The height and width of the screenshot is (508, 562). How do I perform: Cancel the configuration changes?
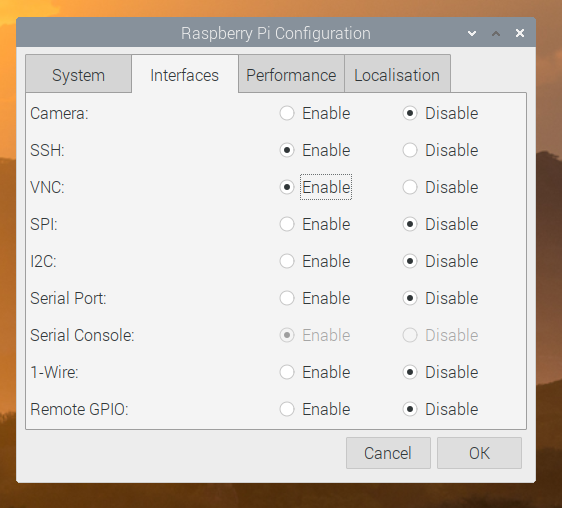(x=388, y=453)
